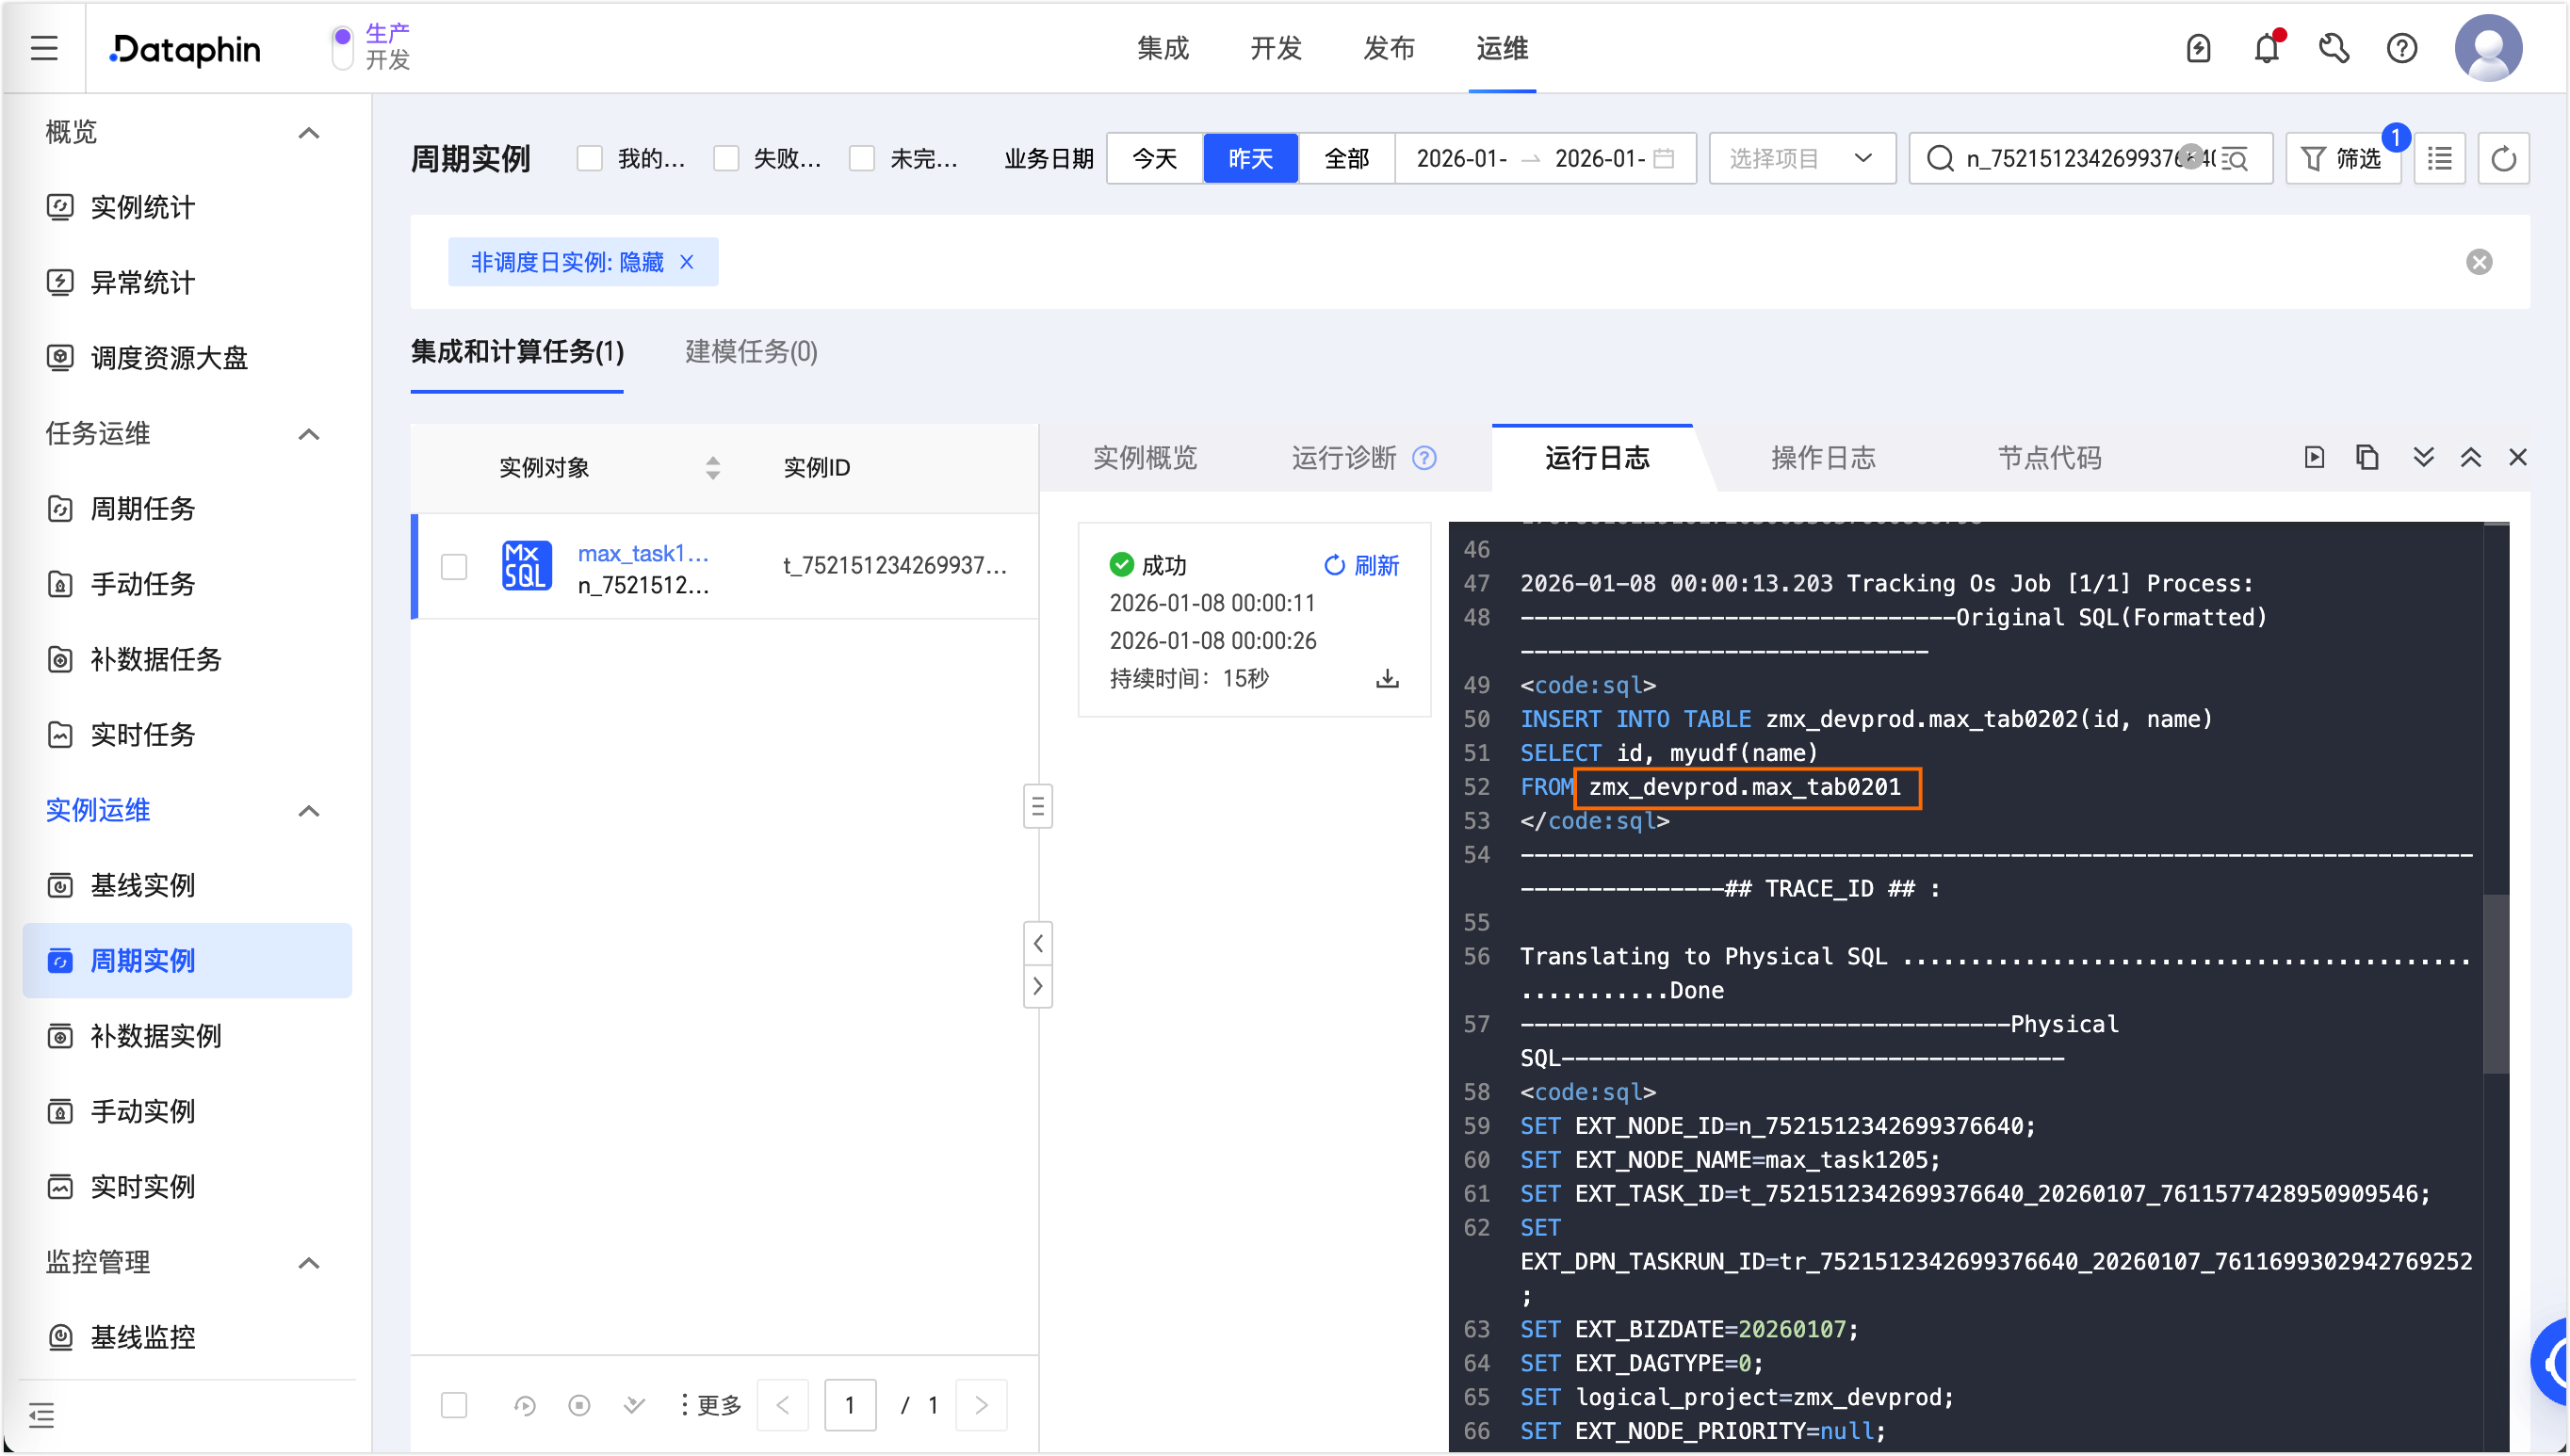Open the 选择项目 dropdown
Viewport: 2570px width, 1456px height.
pyautogui.click(x=1801, y=159)
